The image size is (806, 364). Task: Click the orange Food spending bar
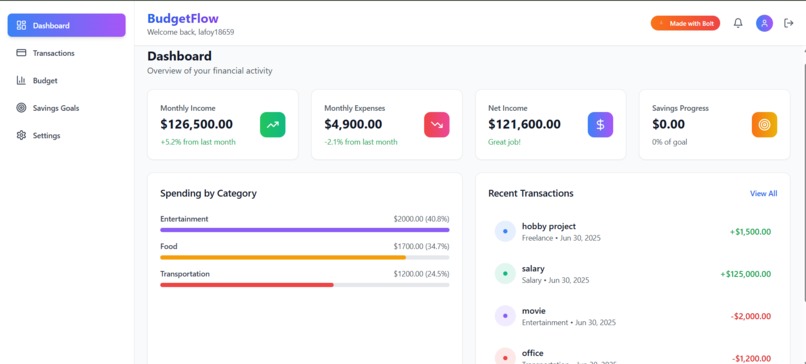[283, 257]
